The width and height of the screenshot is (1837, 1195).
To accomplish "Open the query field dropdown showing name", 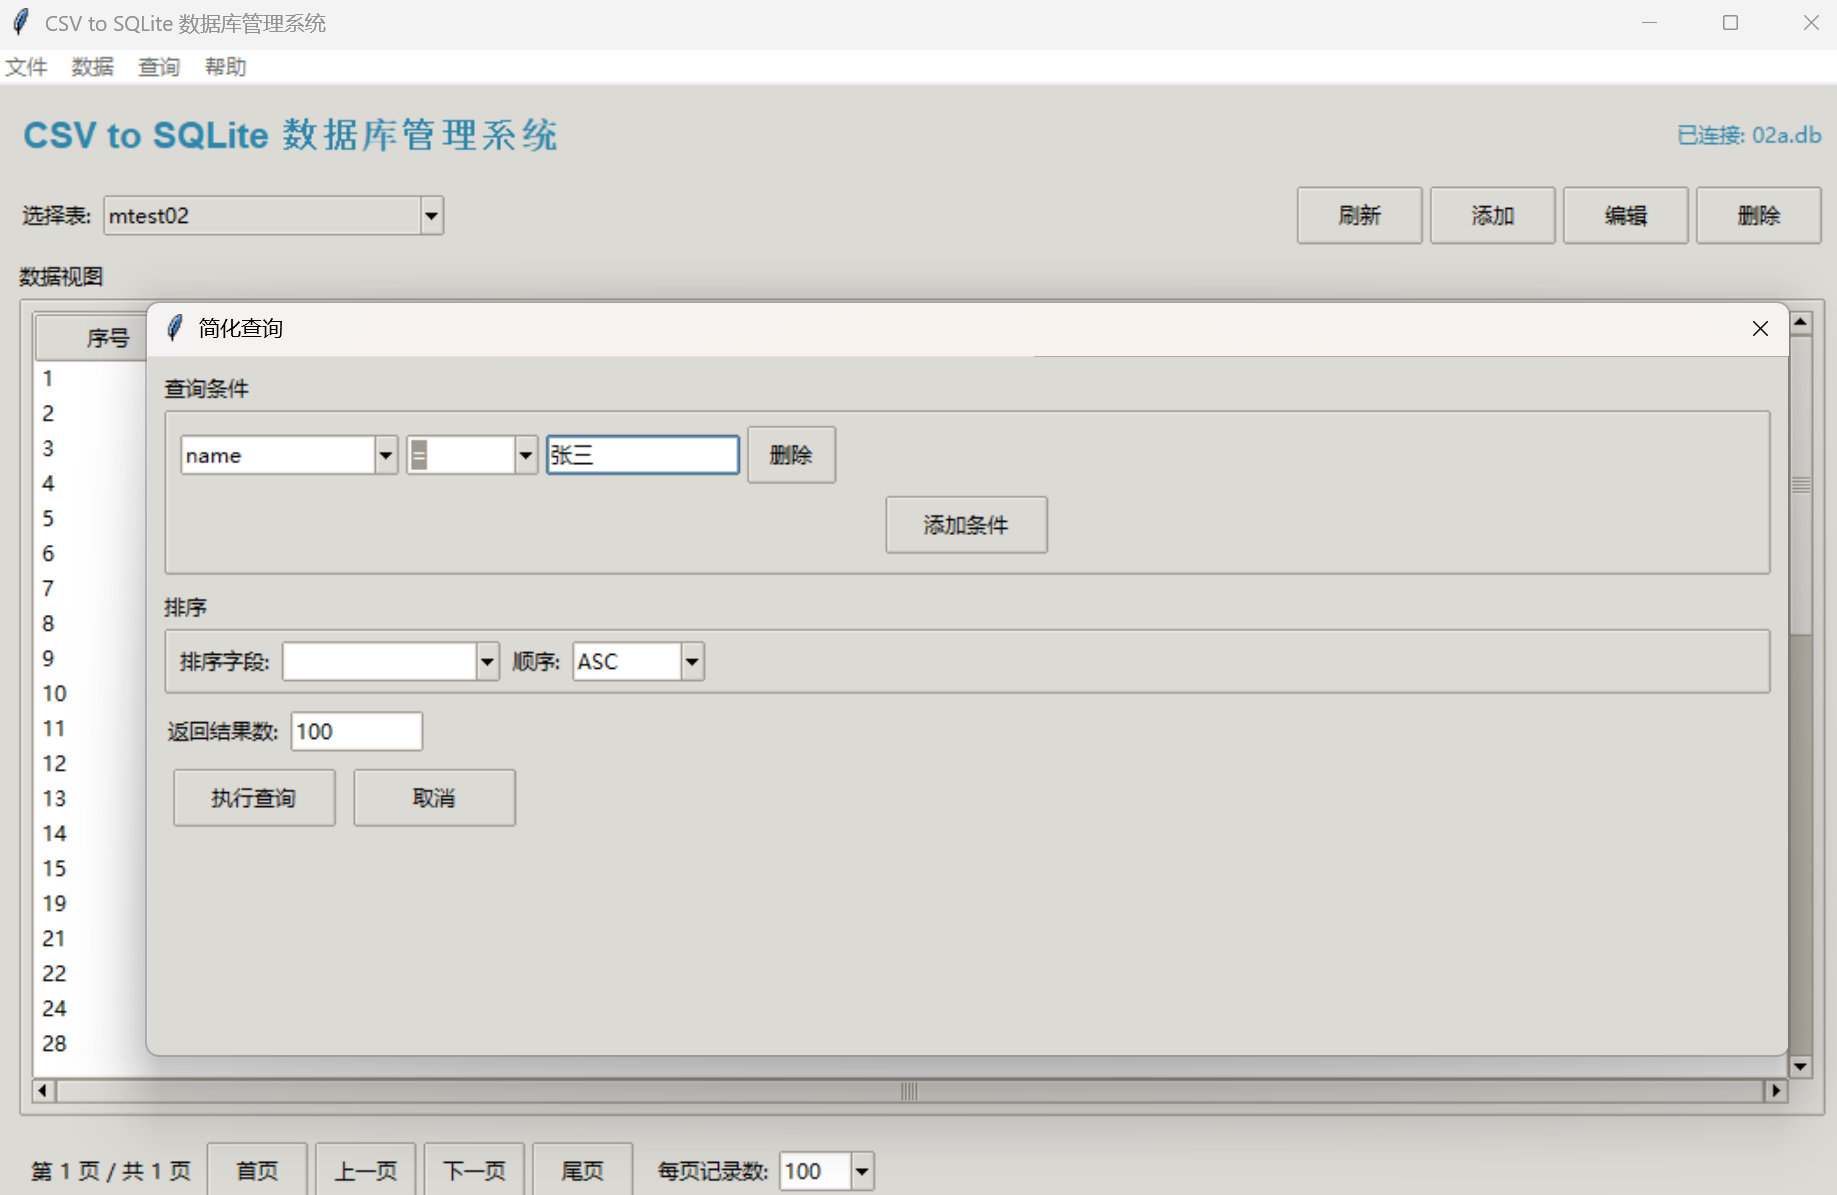I will pos(385,454).
